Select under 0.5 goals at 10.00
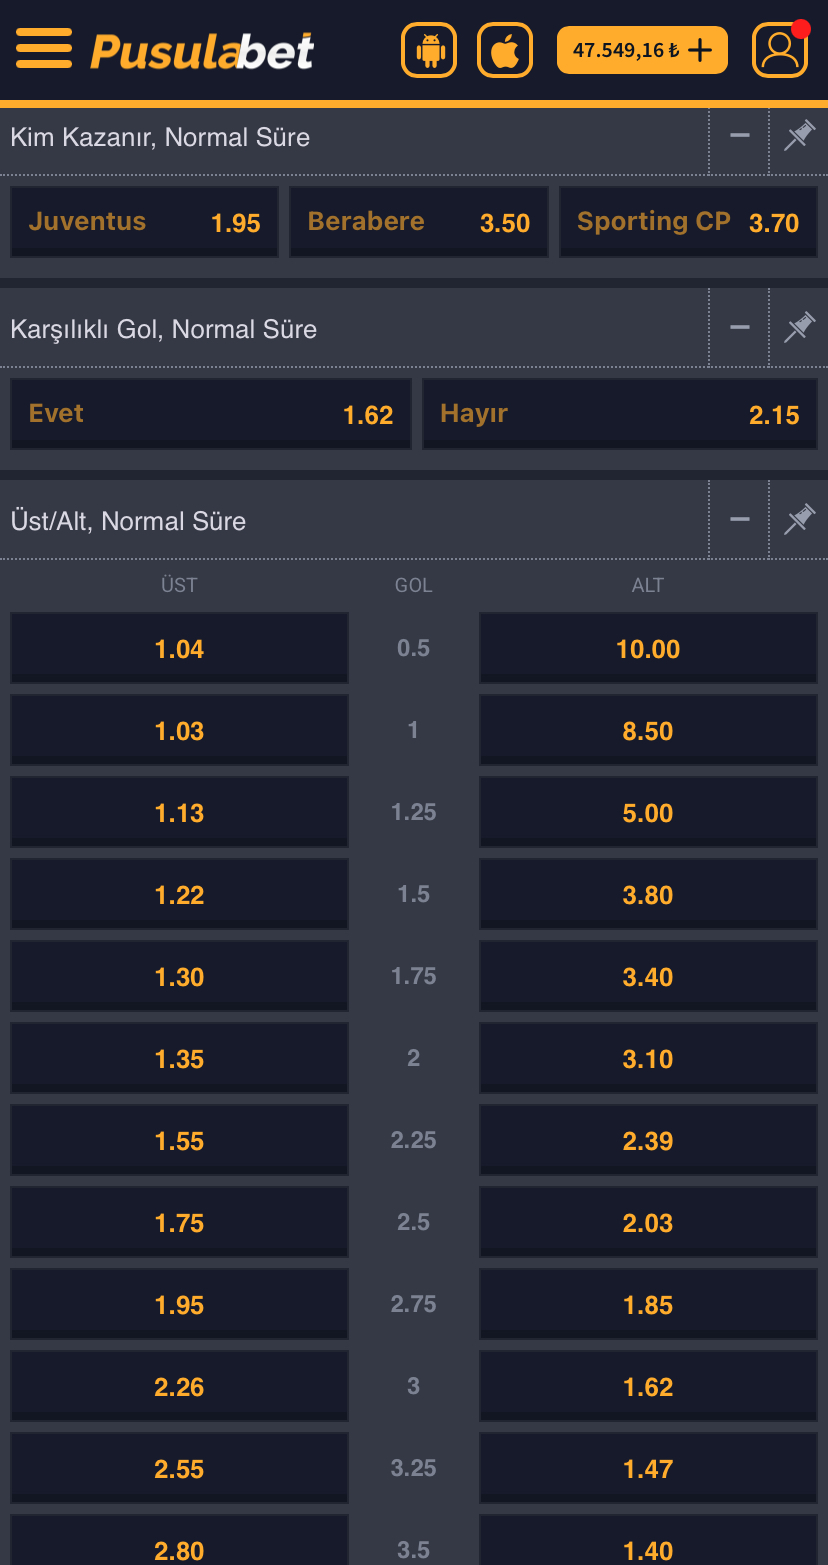 (648, 649)
